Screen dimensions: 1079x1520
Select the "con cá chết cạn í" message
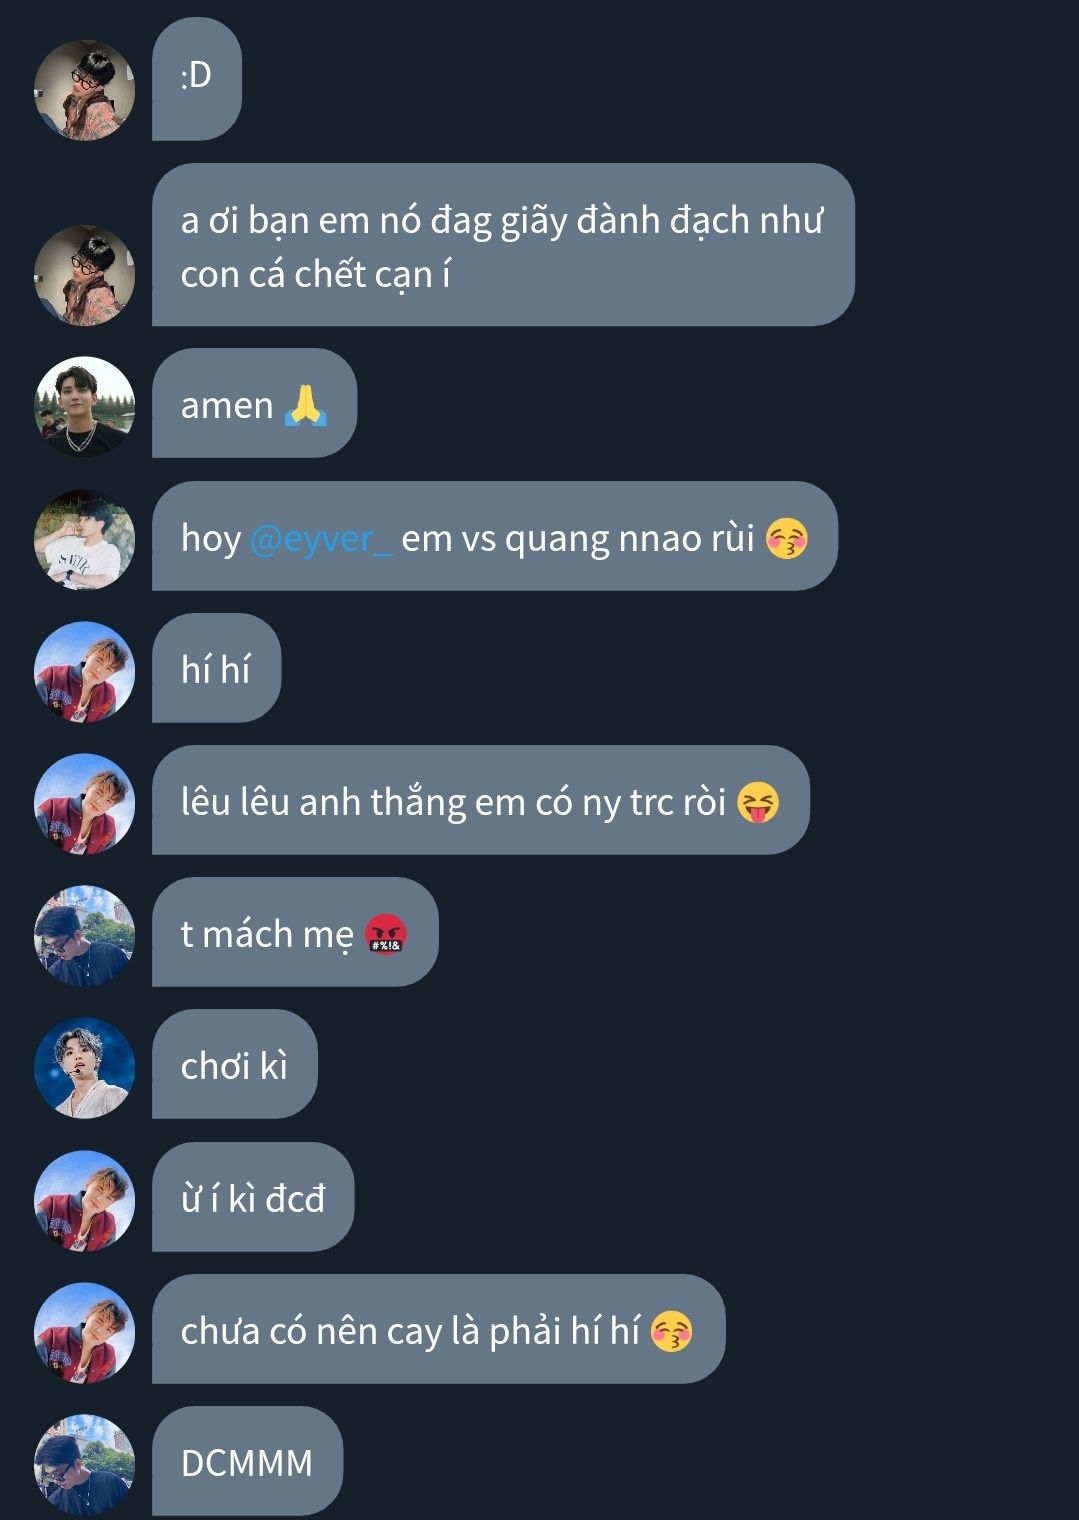point(503,245)
